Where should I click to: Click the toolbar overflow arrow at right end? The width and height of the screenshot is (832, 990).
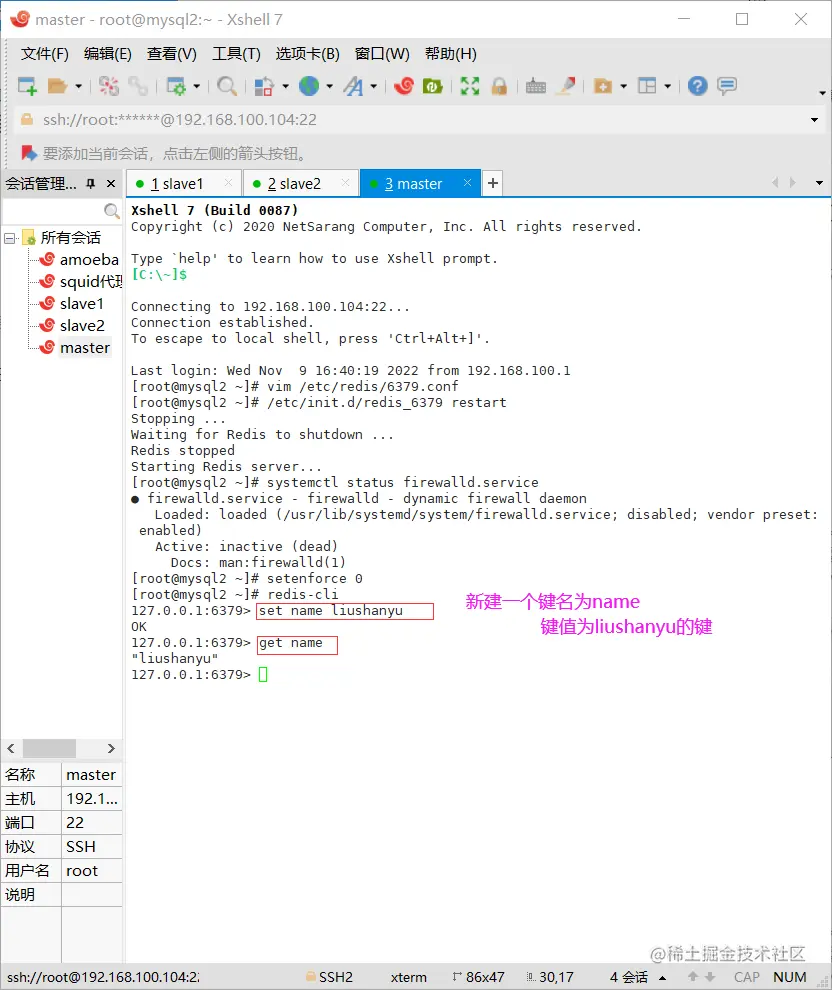(822, 93)
